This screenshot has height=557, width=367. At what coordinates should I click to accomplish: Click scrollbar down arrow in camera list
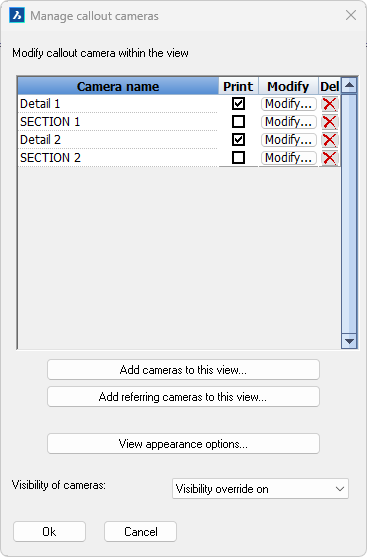[349, 341]
